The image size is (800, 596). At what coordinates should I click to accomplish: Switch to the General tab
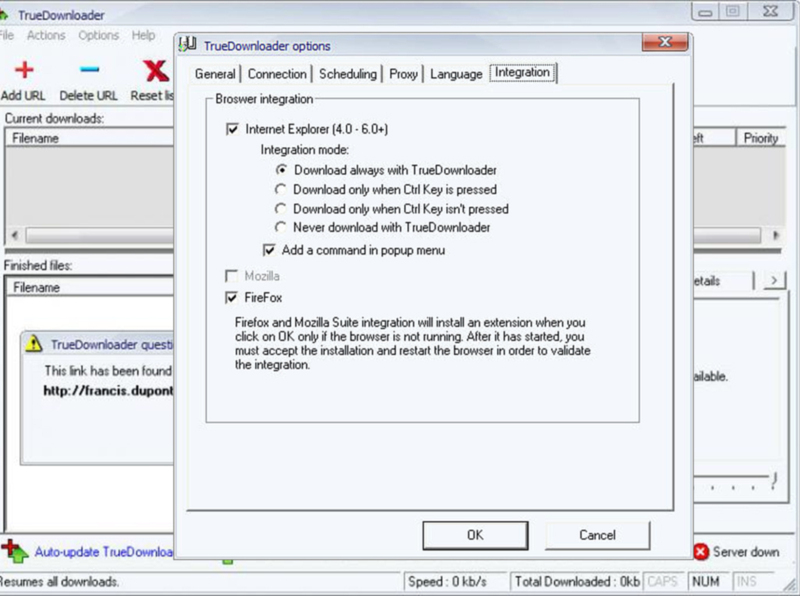215,74
